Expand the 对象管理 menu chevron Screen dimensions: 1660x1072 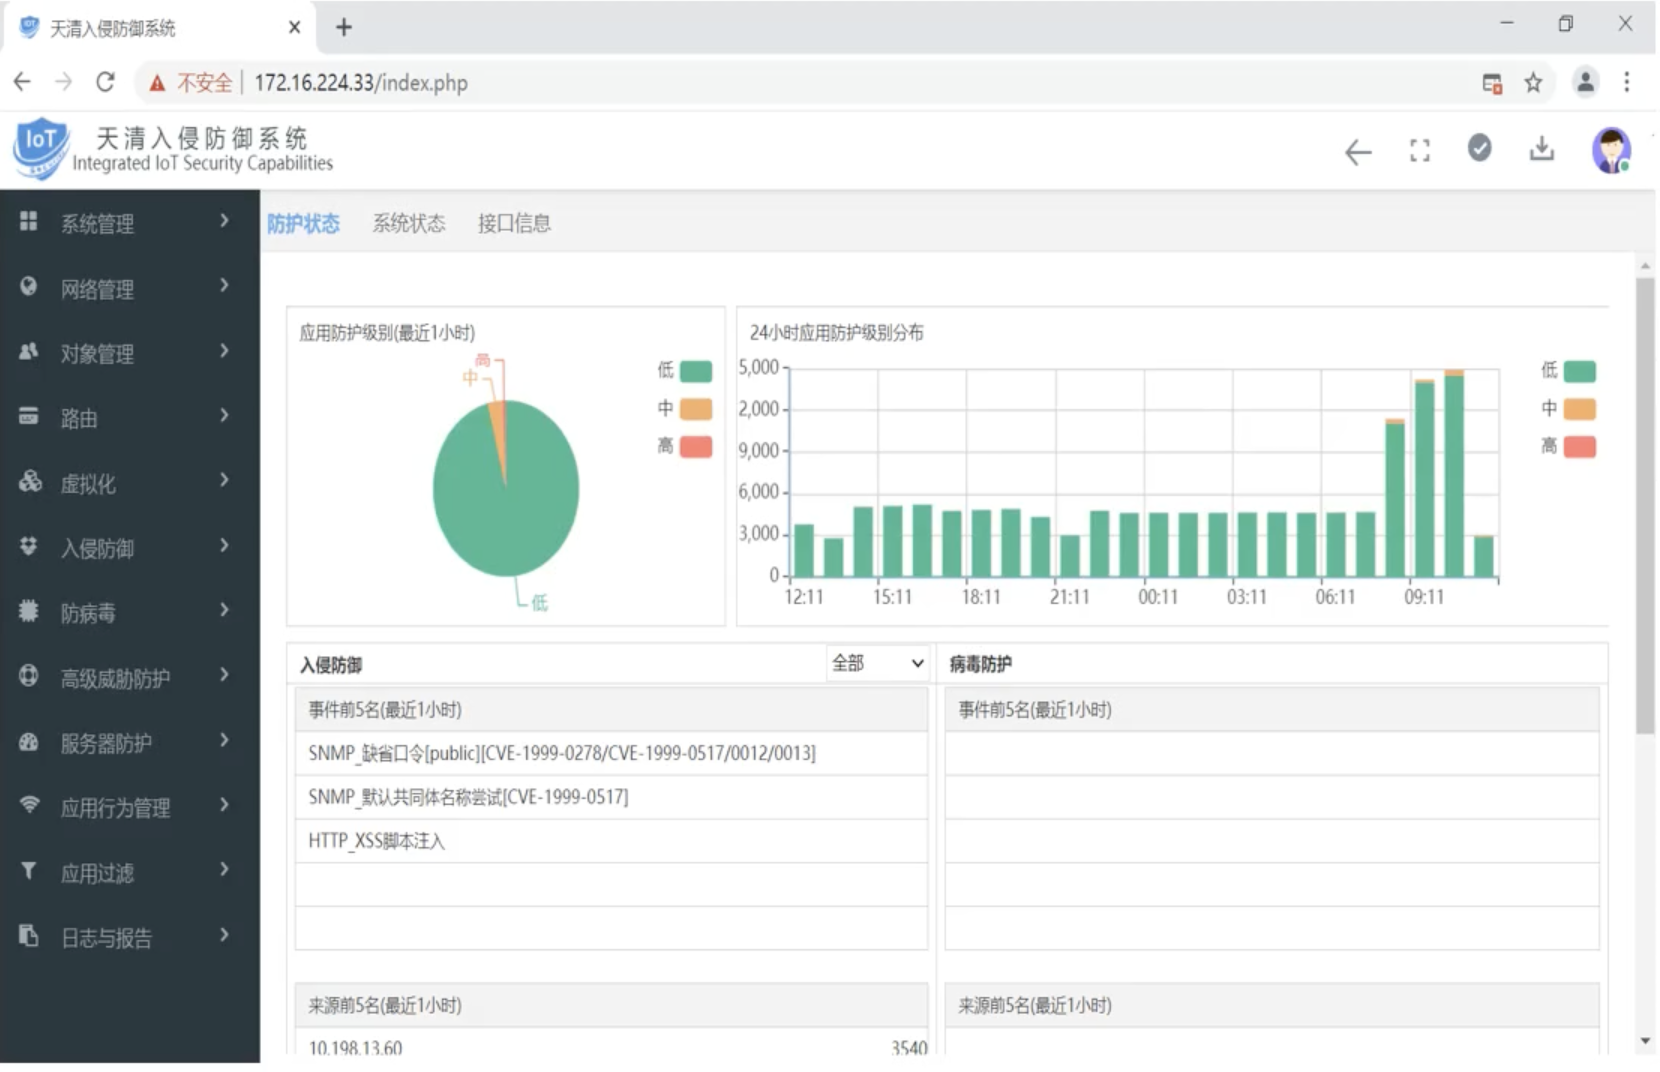click(225, 350)
